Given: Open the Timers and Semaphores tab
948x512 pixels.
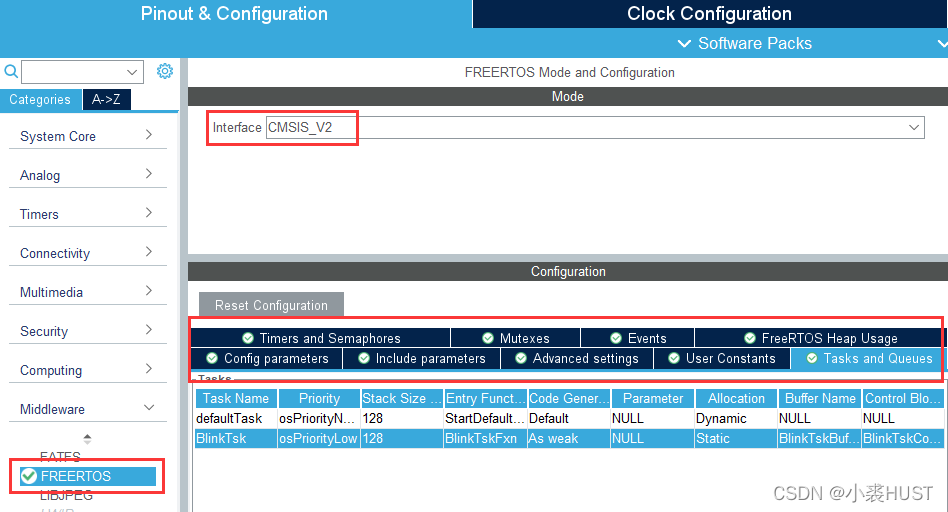Looking at the screenshot, I should coord(320,338).
